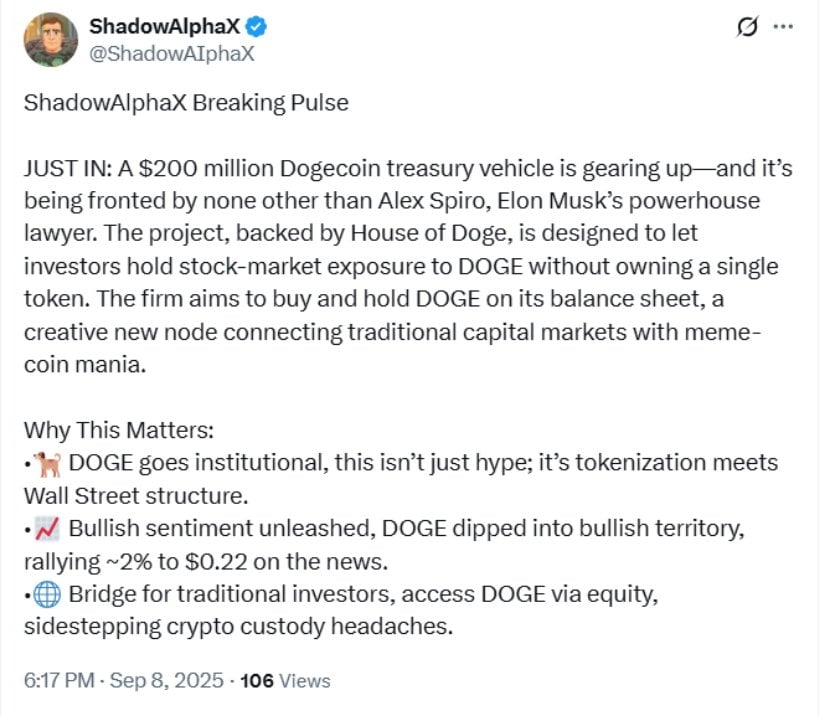The width and height of the screenshot is (825, 716).
Task: Open the three-dots more menu
Action: pyautogui.click(x=783, y=26)
